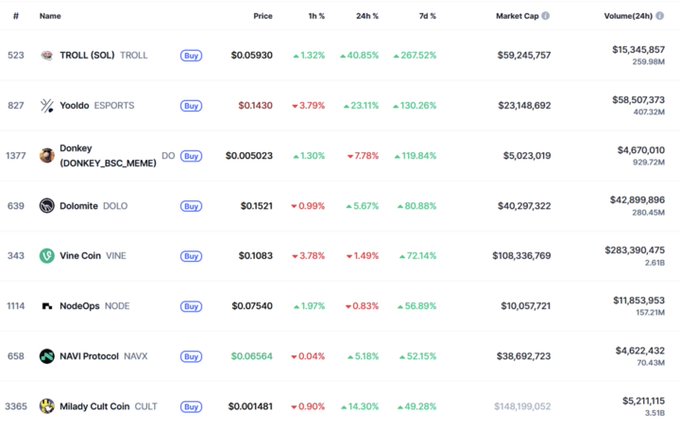The height and width of the screenshot is (431, 680).
Task: Click the green price $0.06564
Action: [x=252, y=356]
